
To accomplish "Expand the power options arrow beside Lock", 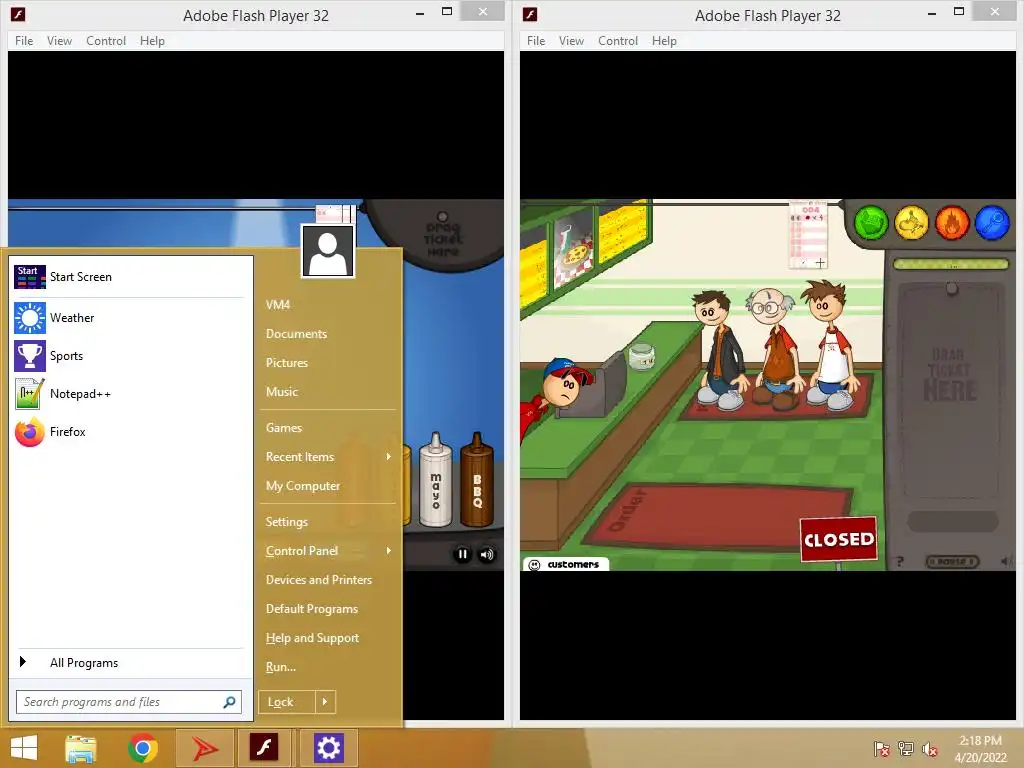I will click(325, 702).
